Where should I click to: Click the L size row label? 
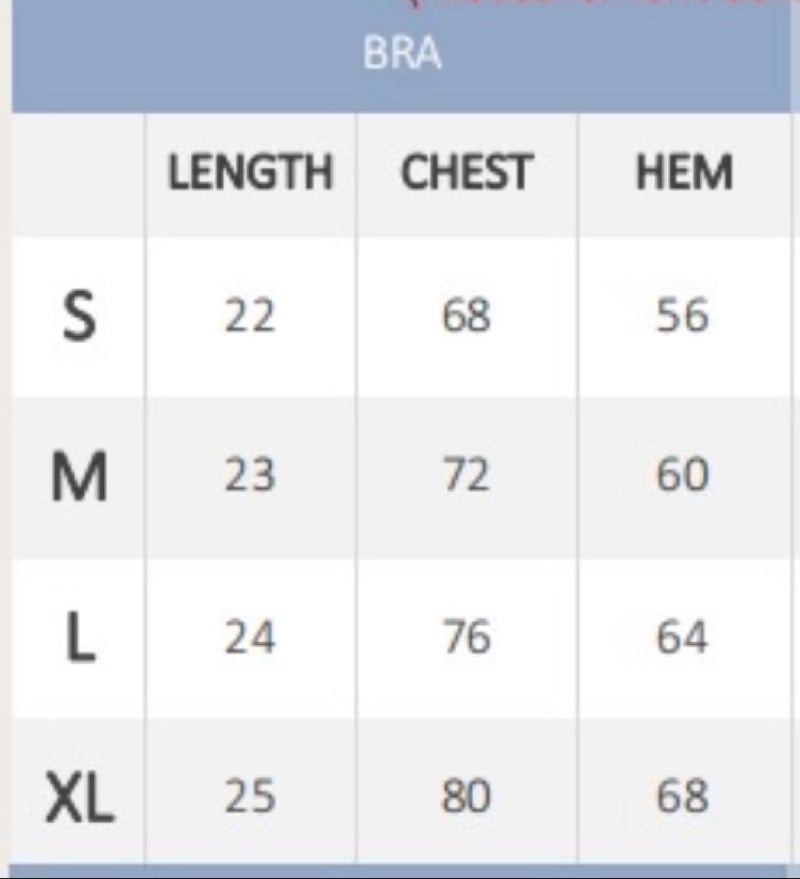coord(78,638)
